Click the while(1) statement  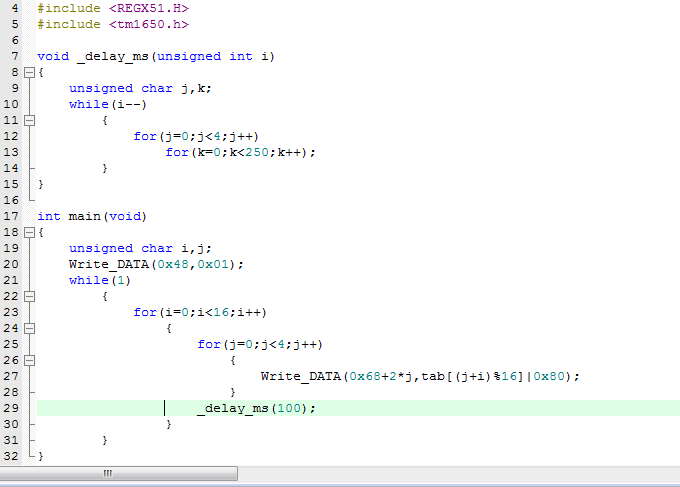pyautogui.click(x=100, y=281)
